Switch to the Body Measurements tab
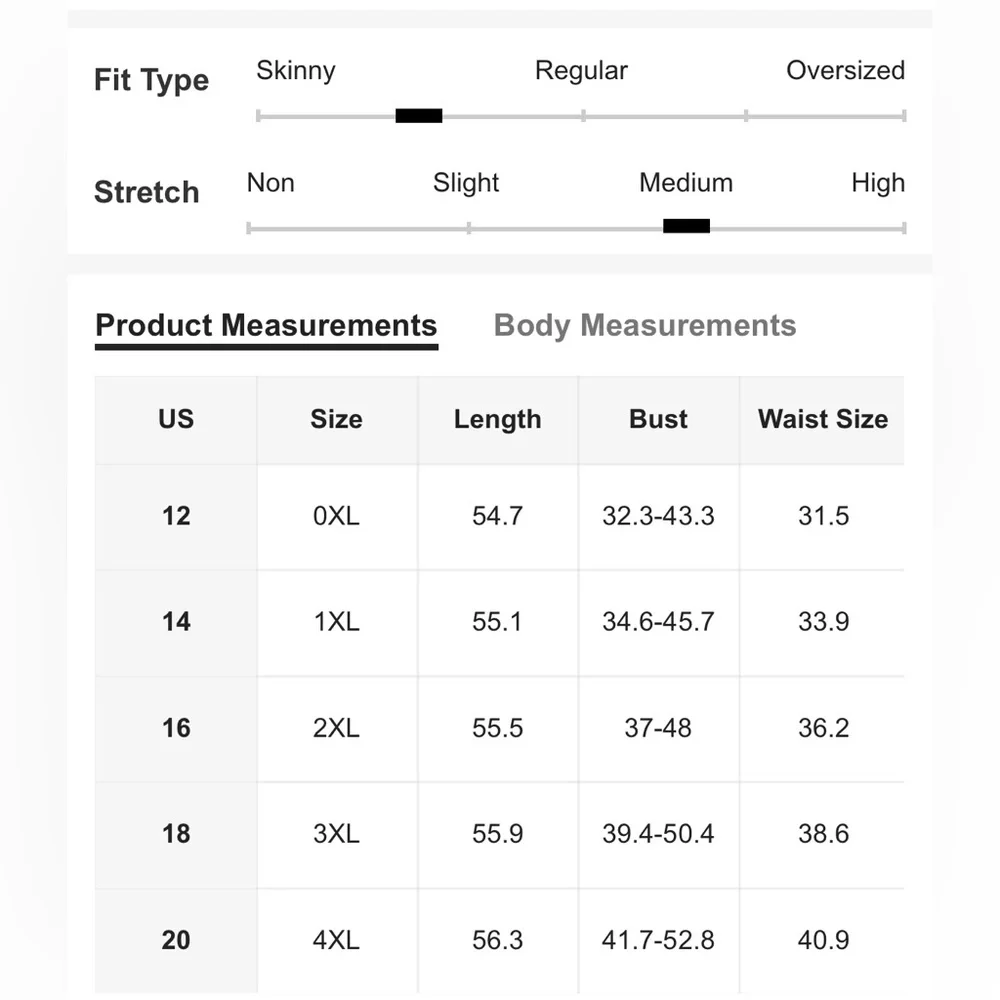1000x1000 pixels. 645,326
